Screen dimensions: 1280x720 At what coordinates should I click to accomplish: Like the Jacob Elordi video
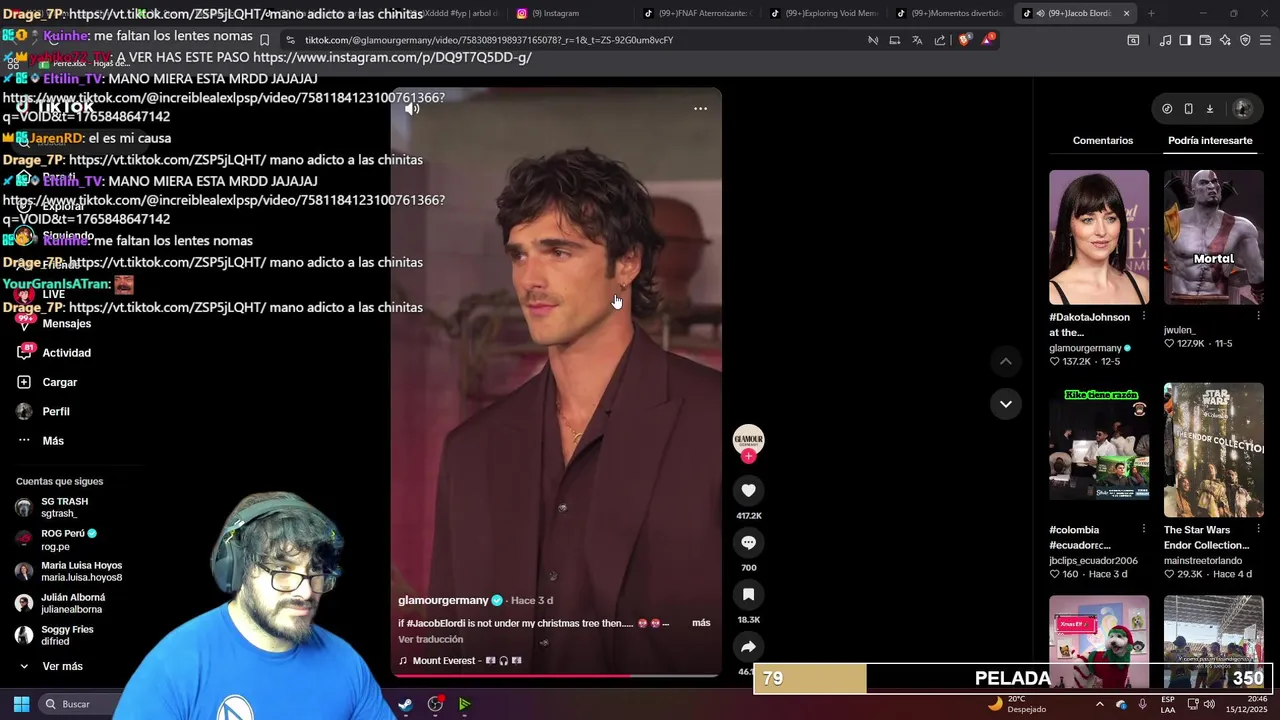pos(748,490)
